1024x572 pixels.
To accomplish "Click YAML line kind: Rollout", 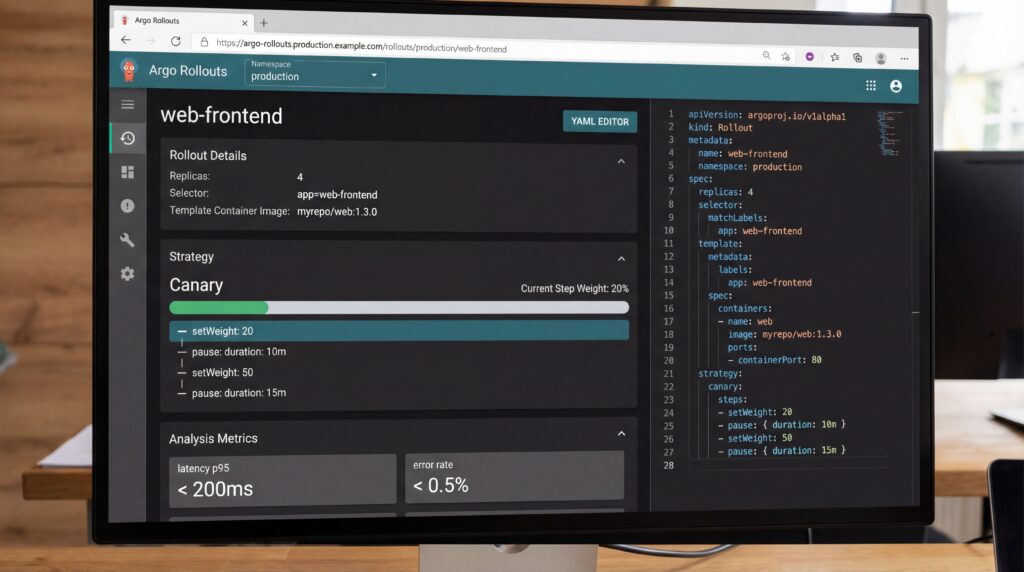I will coord(720,128).
